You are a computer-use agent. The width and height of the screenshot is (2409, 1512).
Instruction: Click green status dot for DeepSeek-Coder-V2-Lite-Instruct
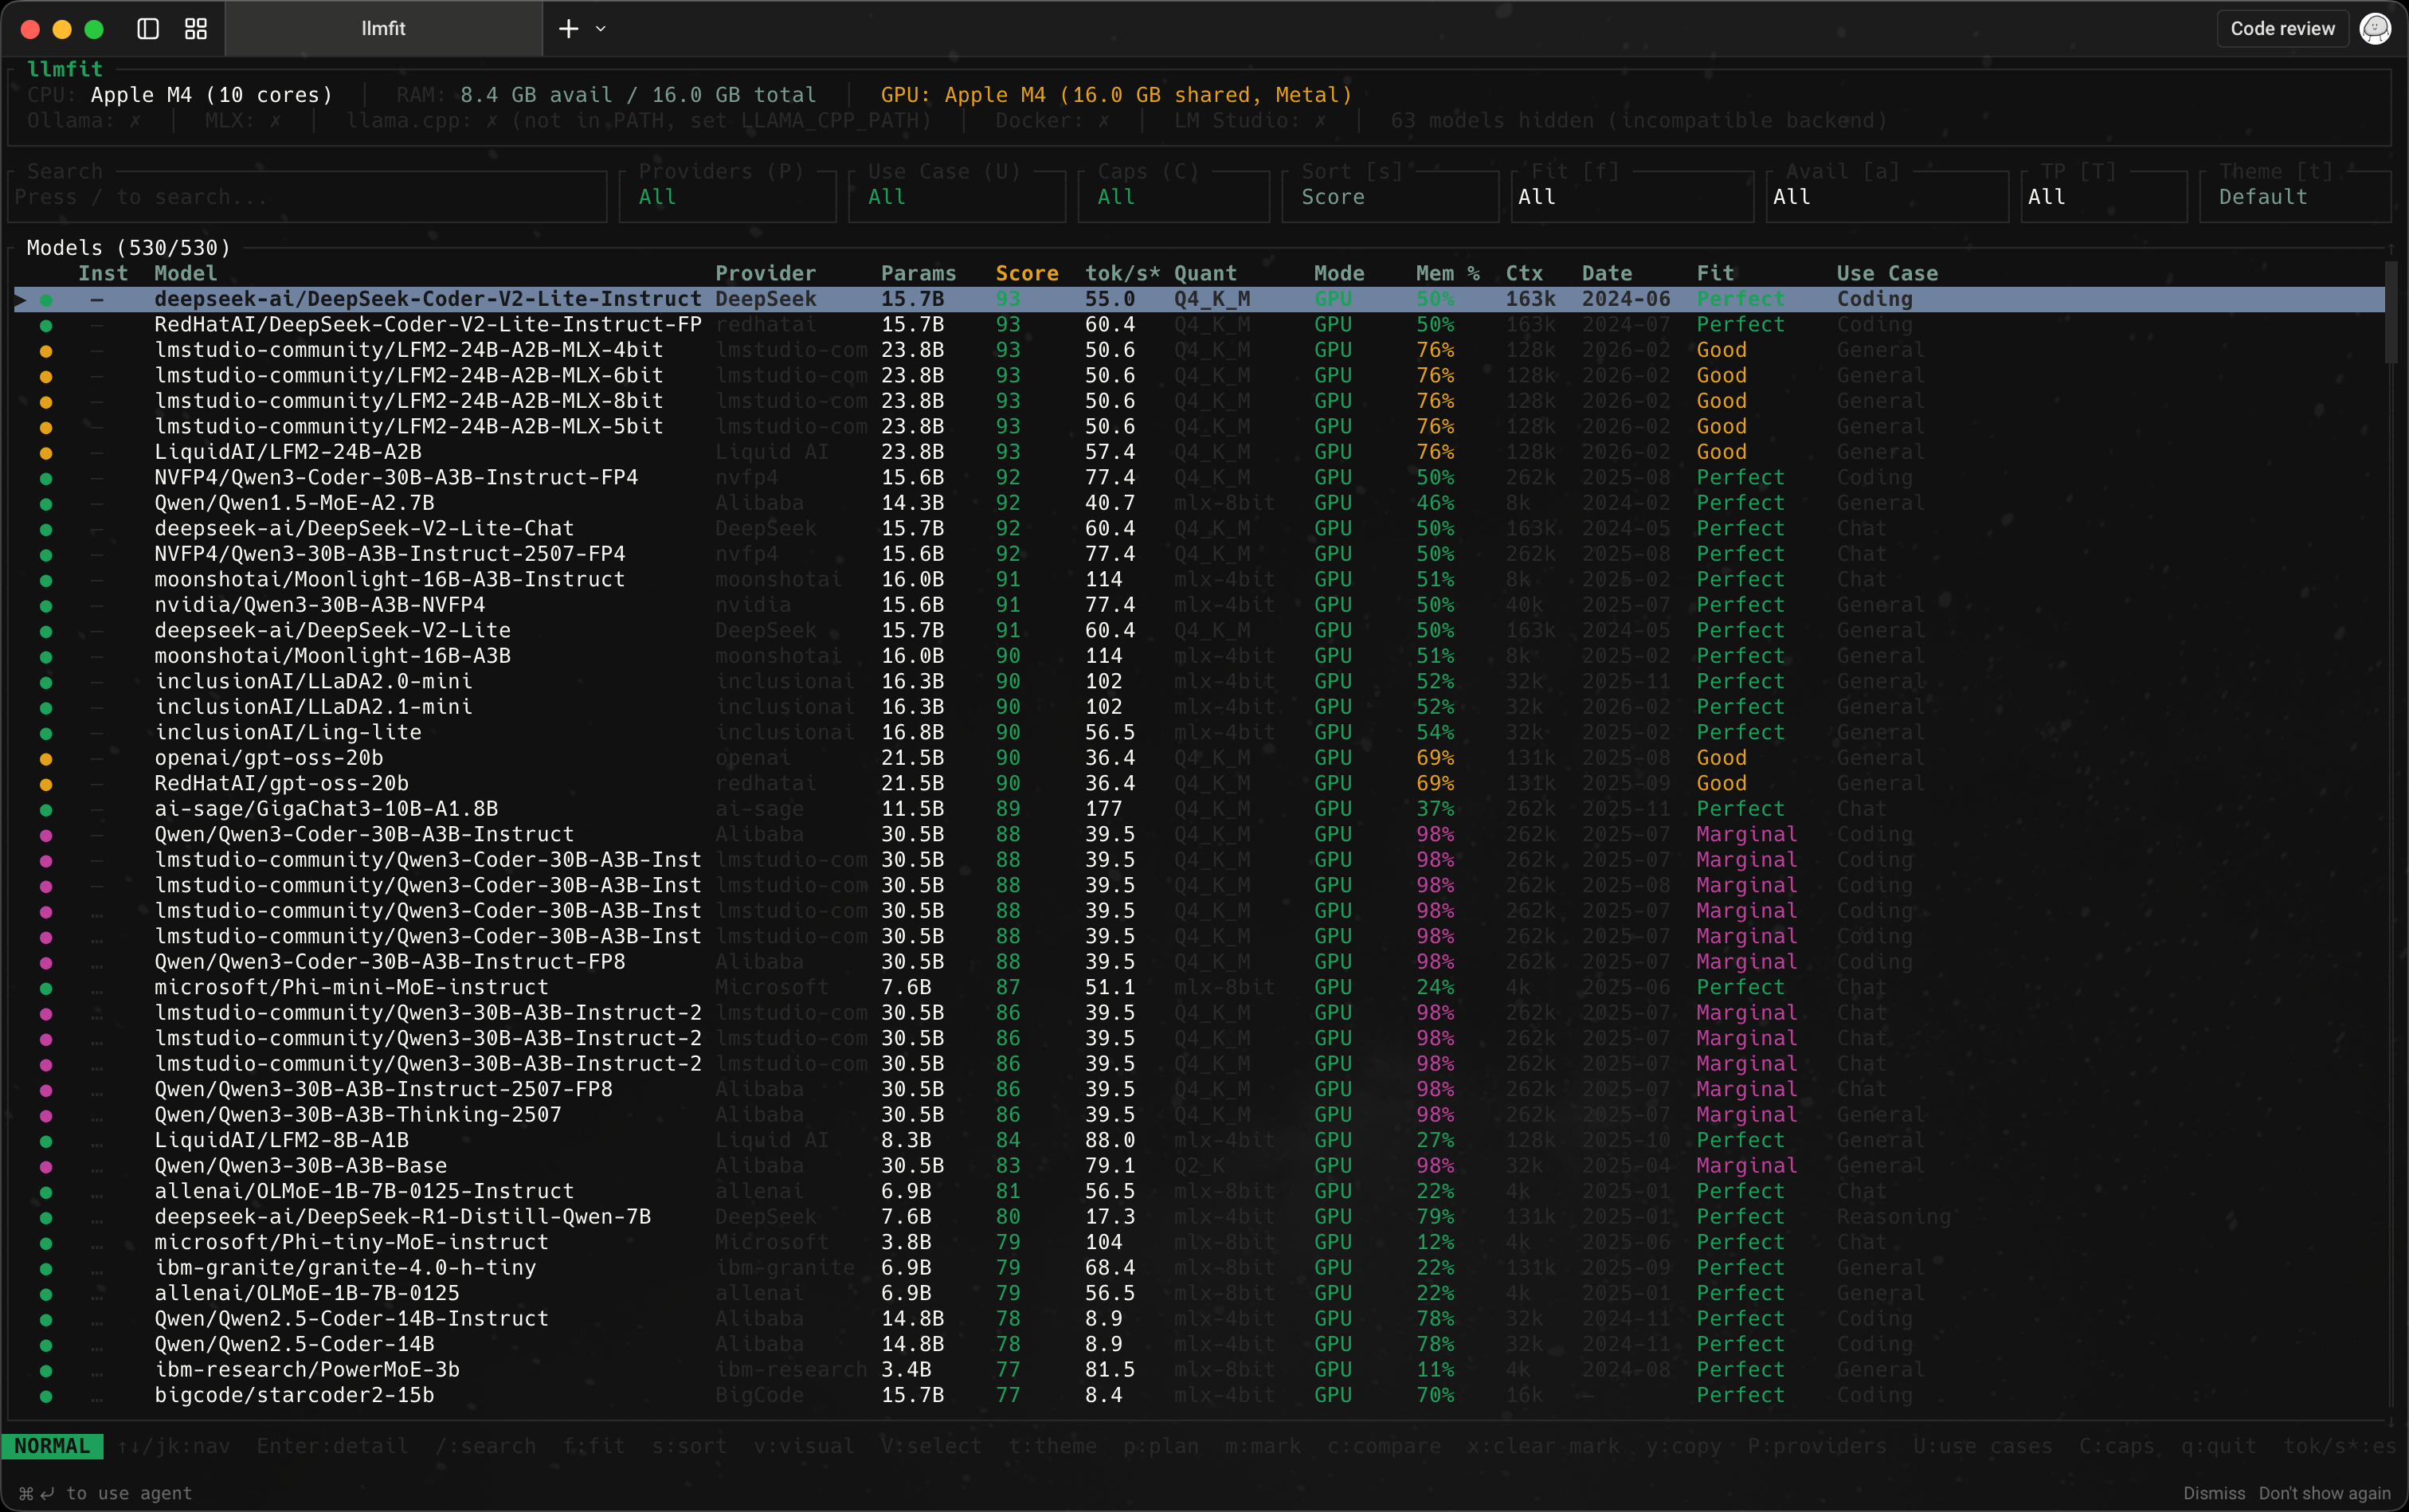(x=46, y=300)
